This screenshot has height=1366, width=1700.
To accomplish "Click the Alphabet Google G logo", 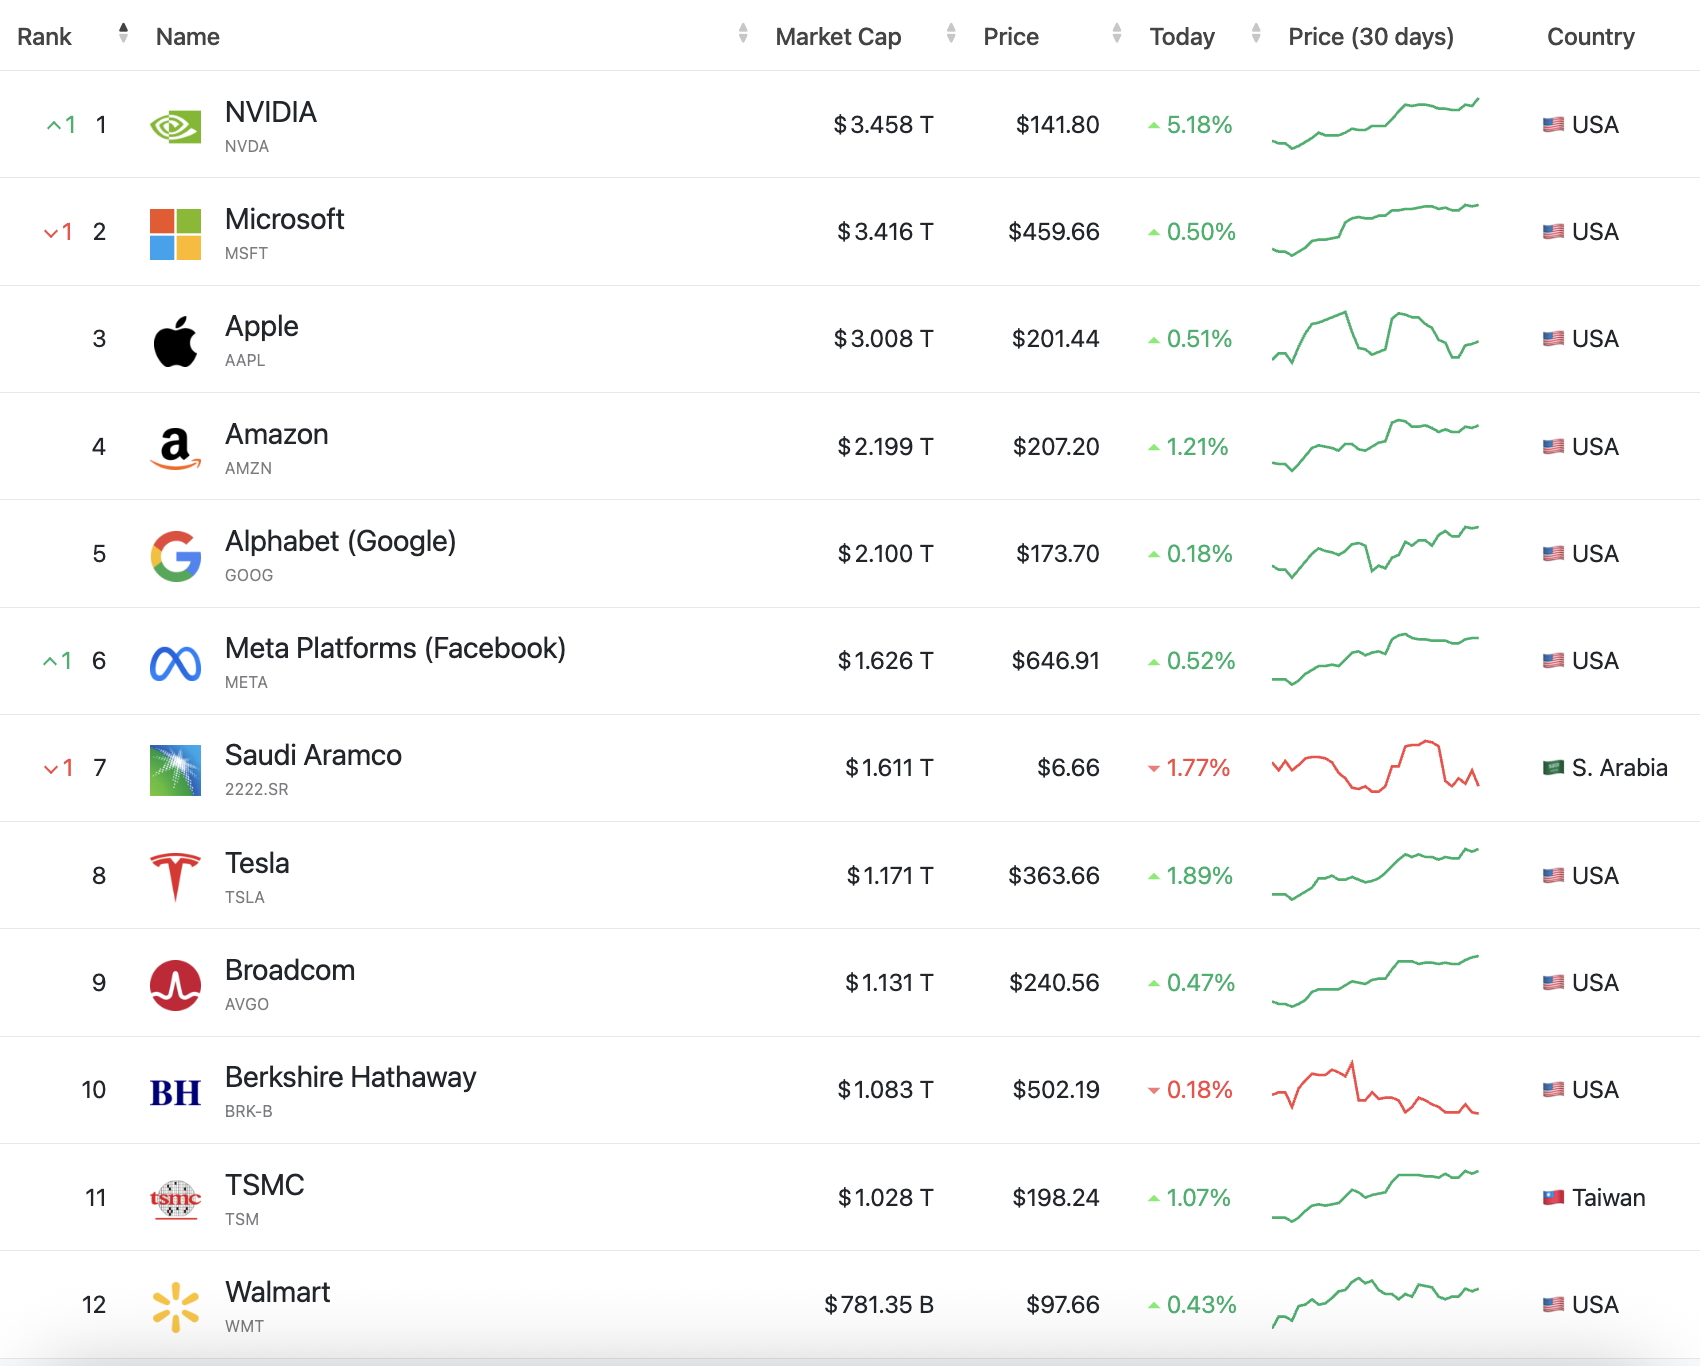I will (x=175, y=556).
